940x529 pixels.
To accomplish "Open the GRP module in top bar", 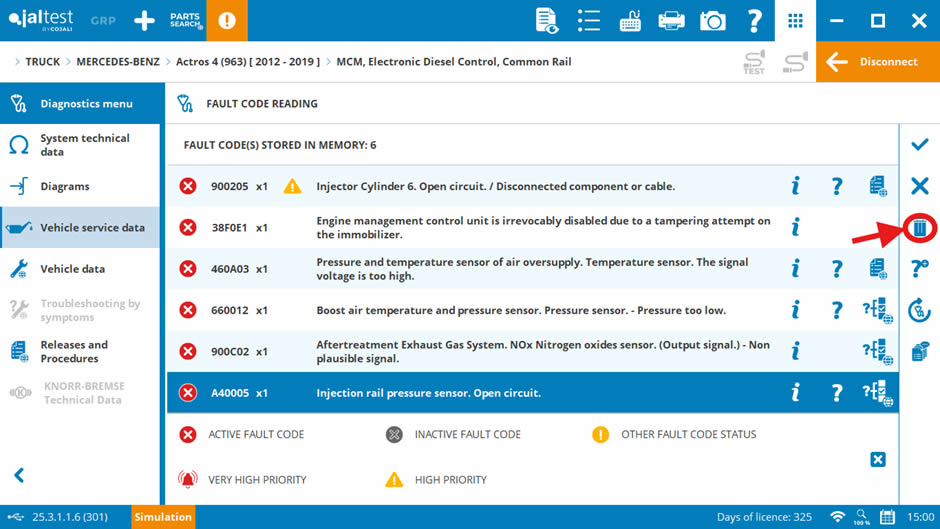I will (103, 20).
